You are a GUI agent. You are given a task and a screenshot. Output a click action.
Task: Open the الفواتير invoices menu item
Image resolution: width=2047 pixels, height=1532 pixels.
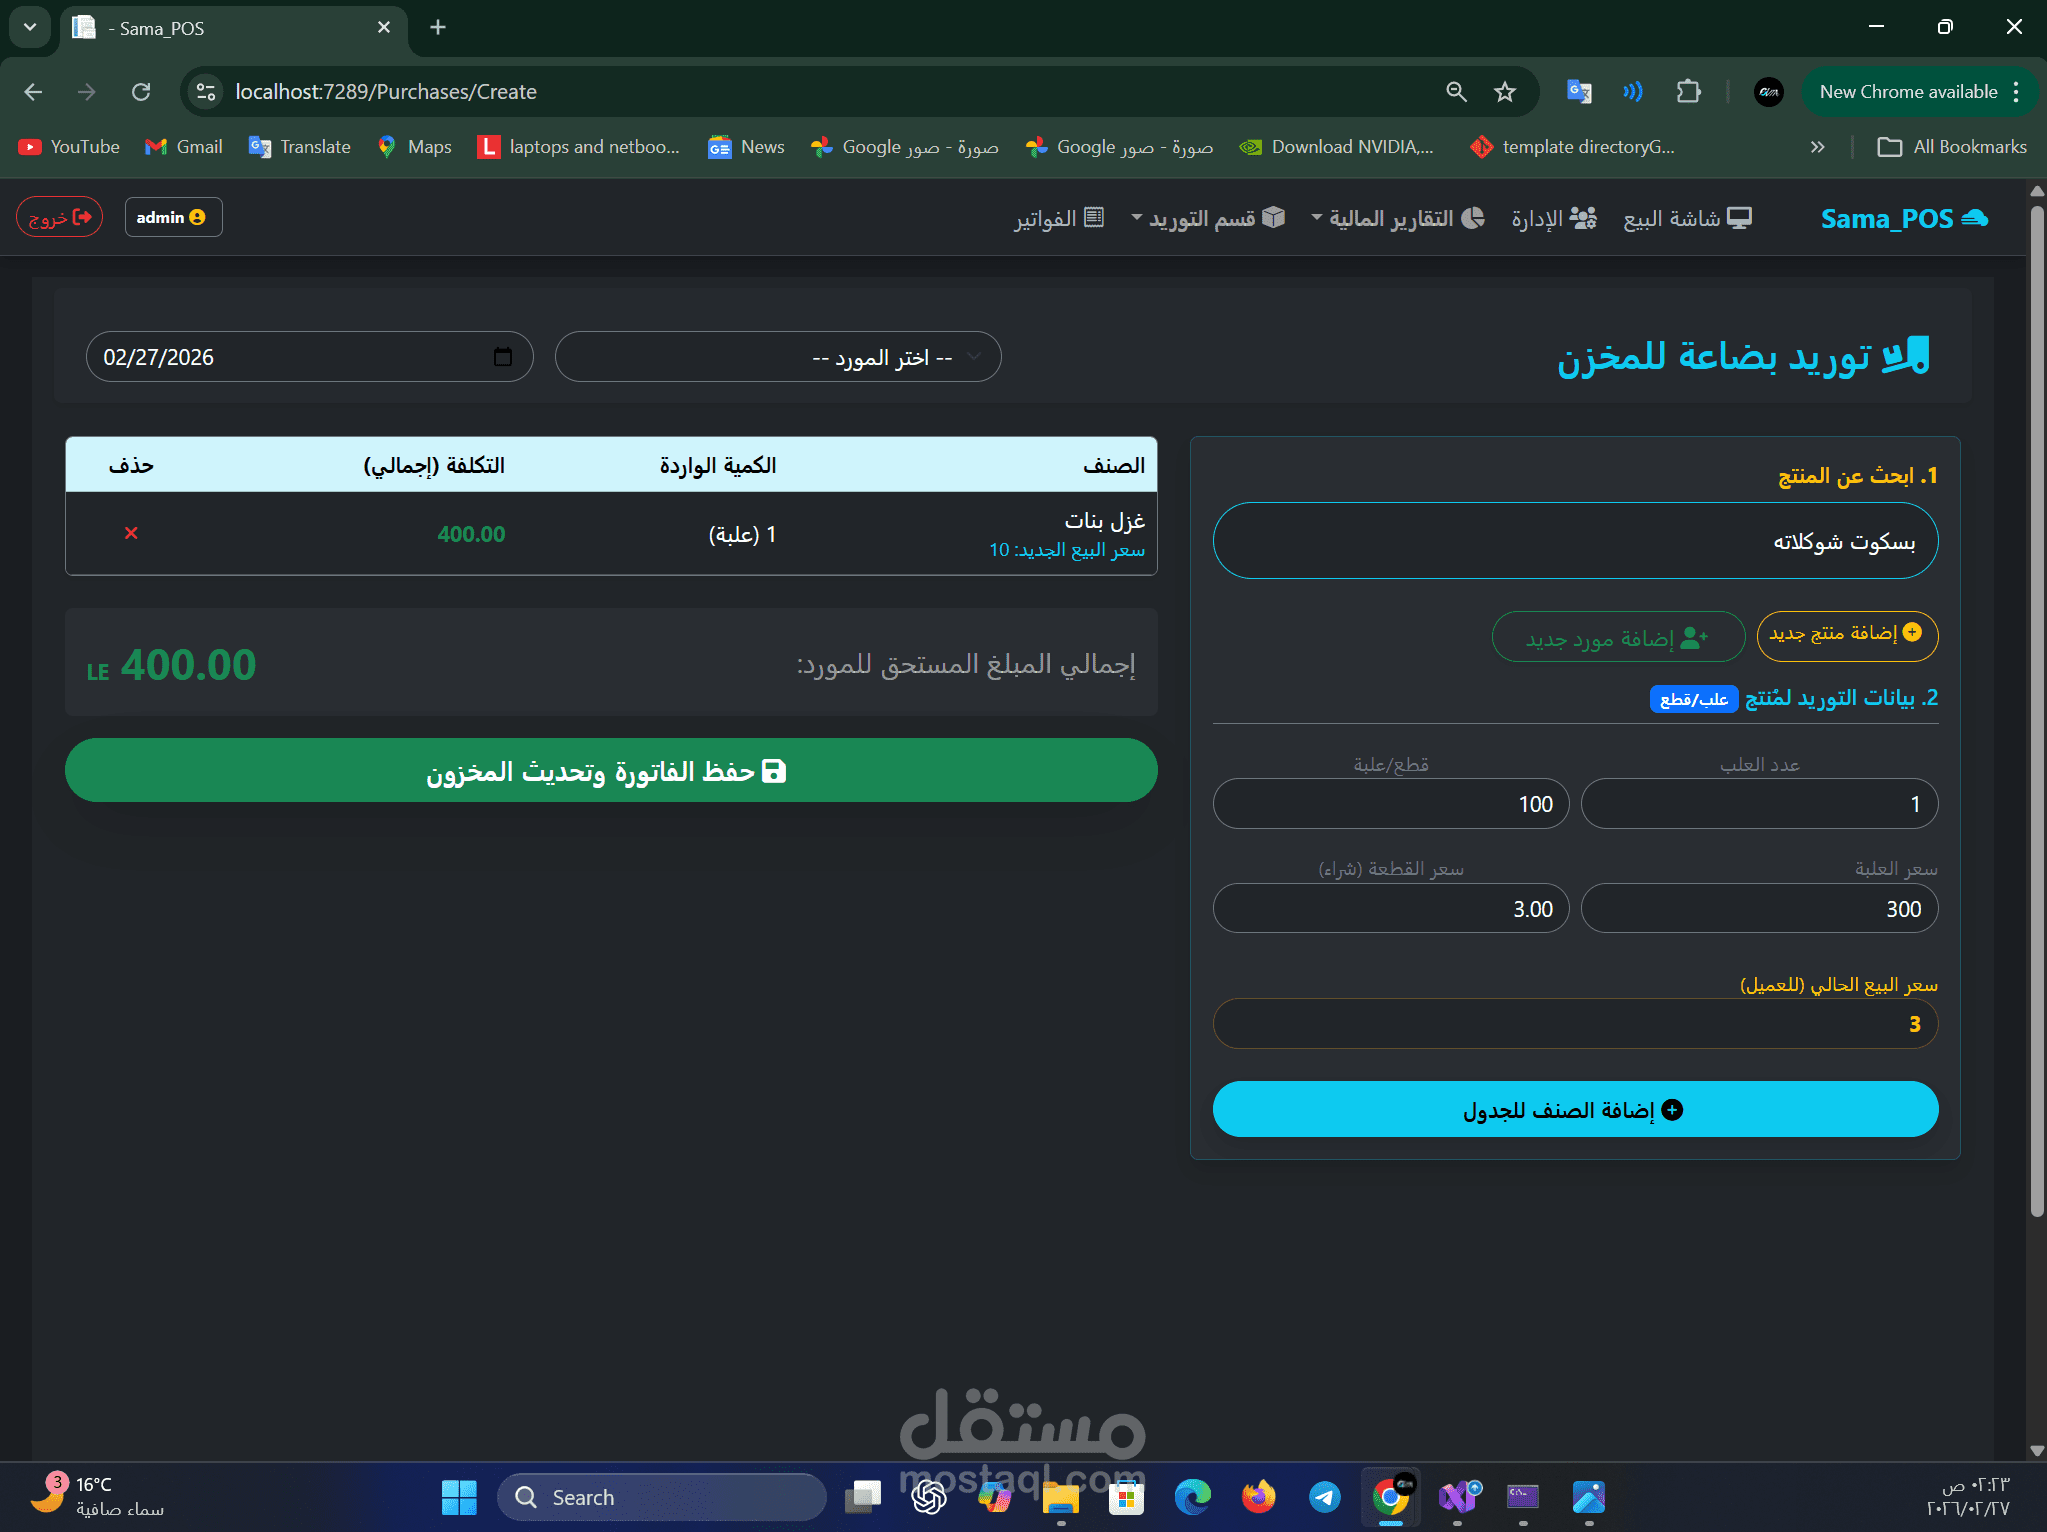1059,218
